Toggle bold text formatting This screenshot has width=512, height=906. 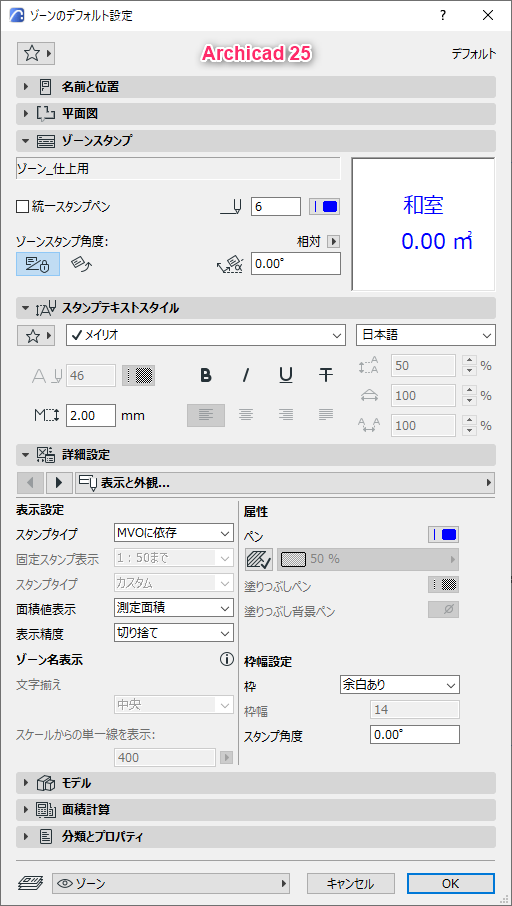(205, 376)
